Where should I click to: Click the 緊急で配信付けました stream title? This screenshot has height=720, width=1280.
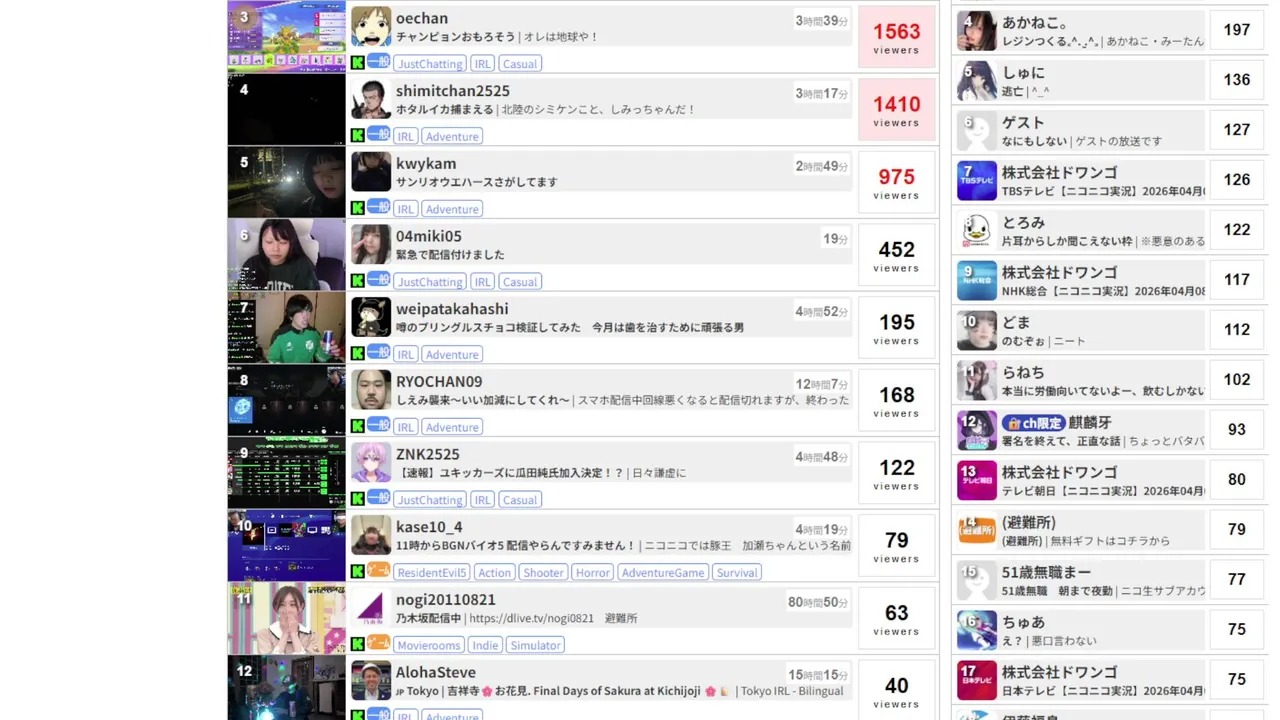click(450, 255)
